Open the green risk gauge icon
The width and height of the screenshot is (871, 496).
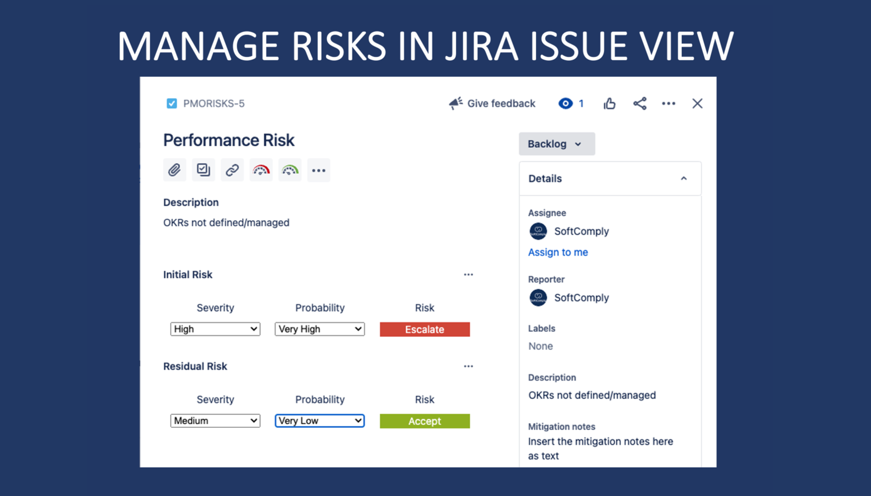[290, 170]
